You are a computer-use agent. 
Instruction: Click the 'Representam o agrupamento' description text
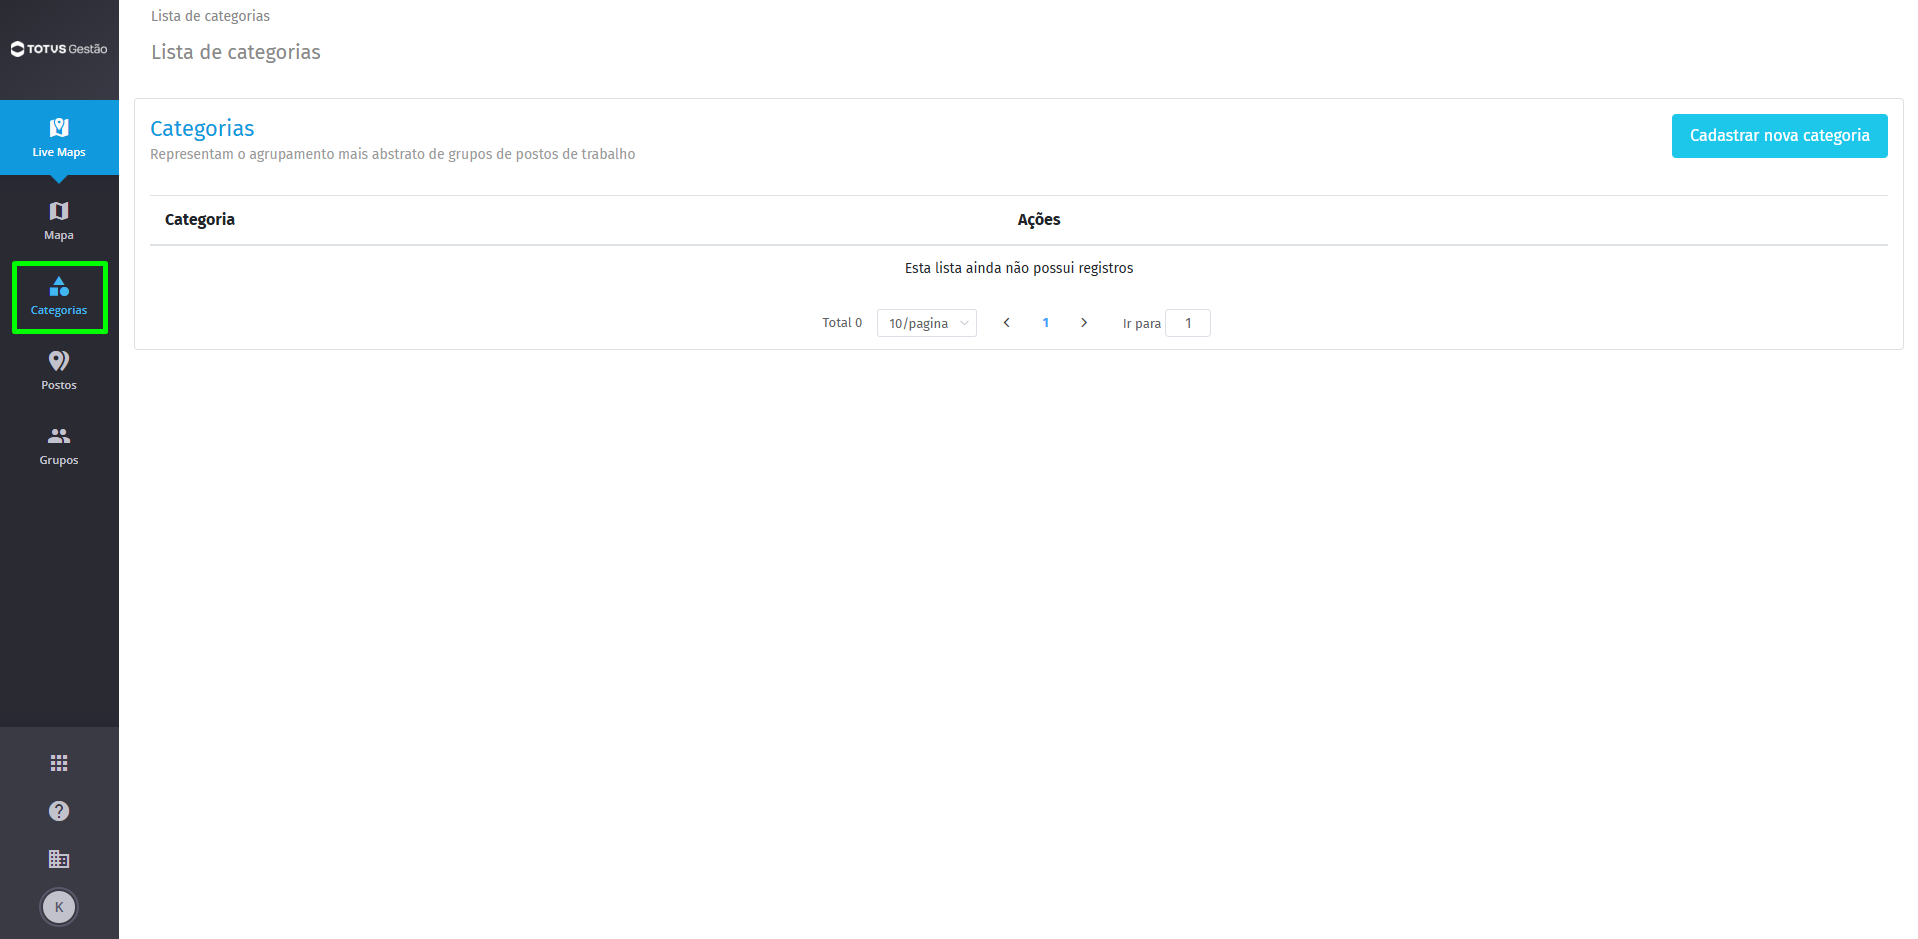[x=393, y=154]
